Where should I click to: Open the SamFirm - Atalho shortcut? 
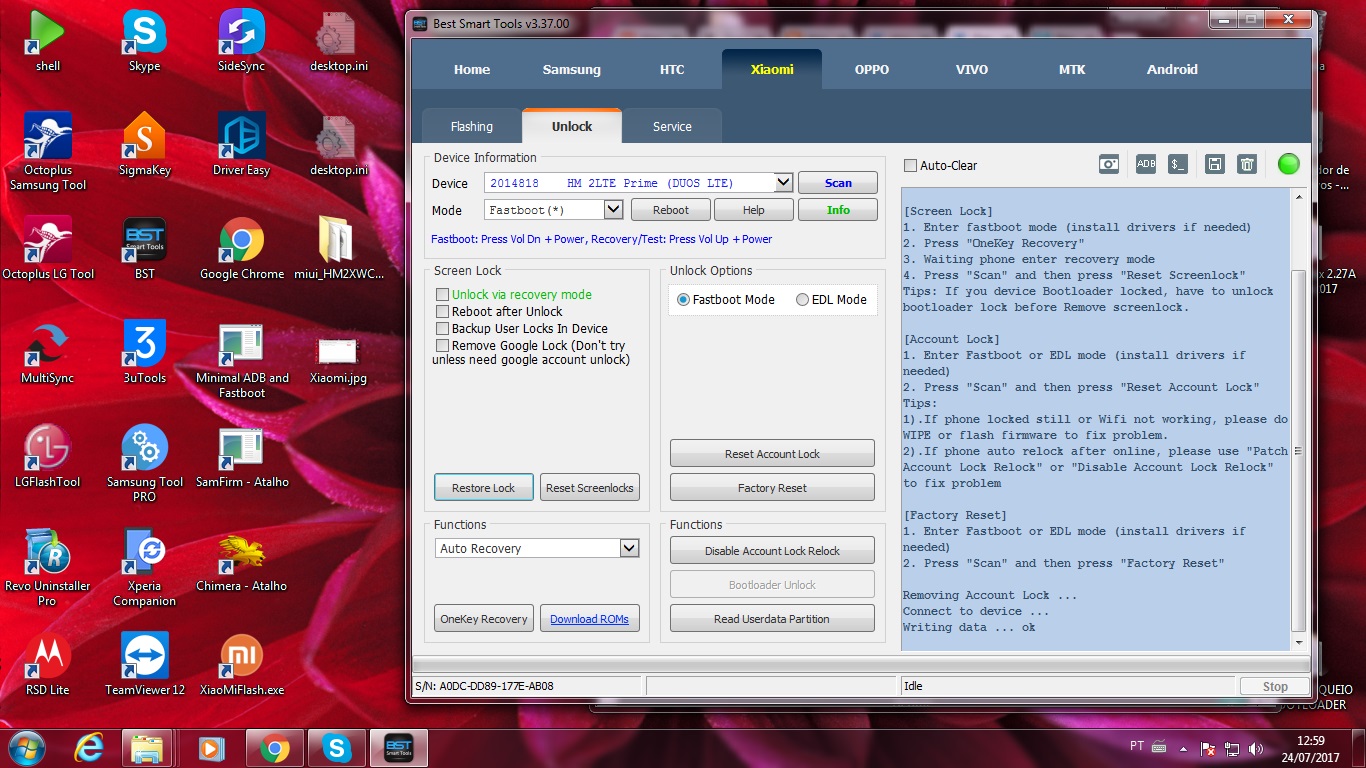[x=241, y=457]
